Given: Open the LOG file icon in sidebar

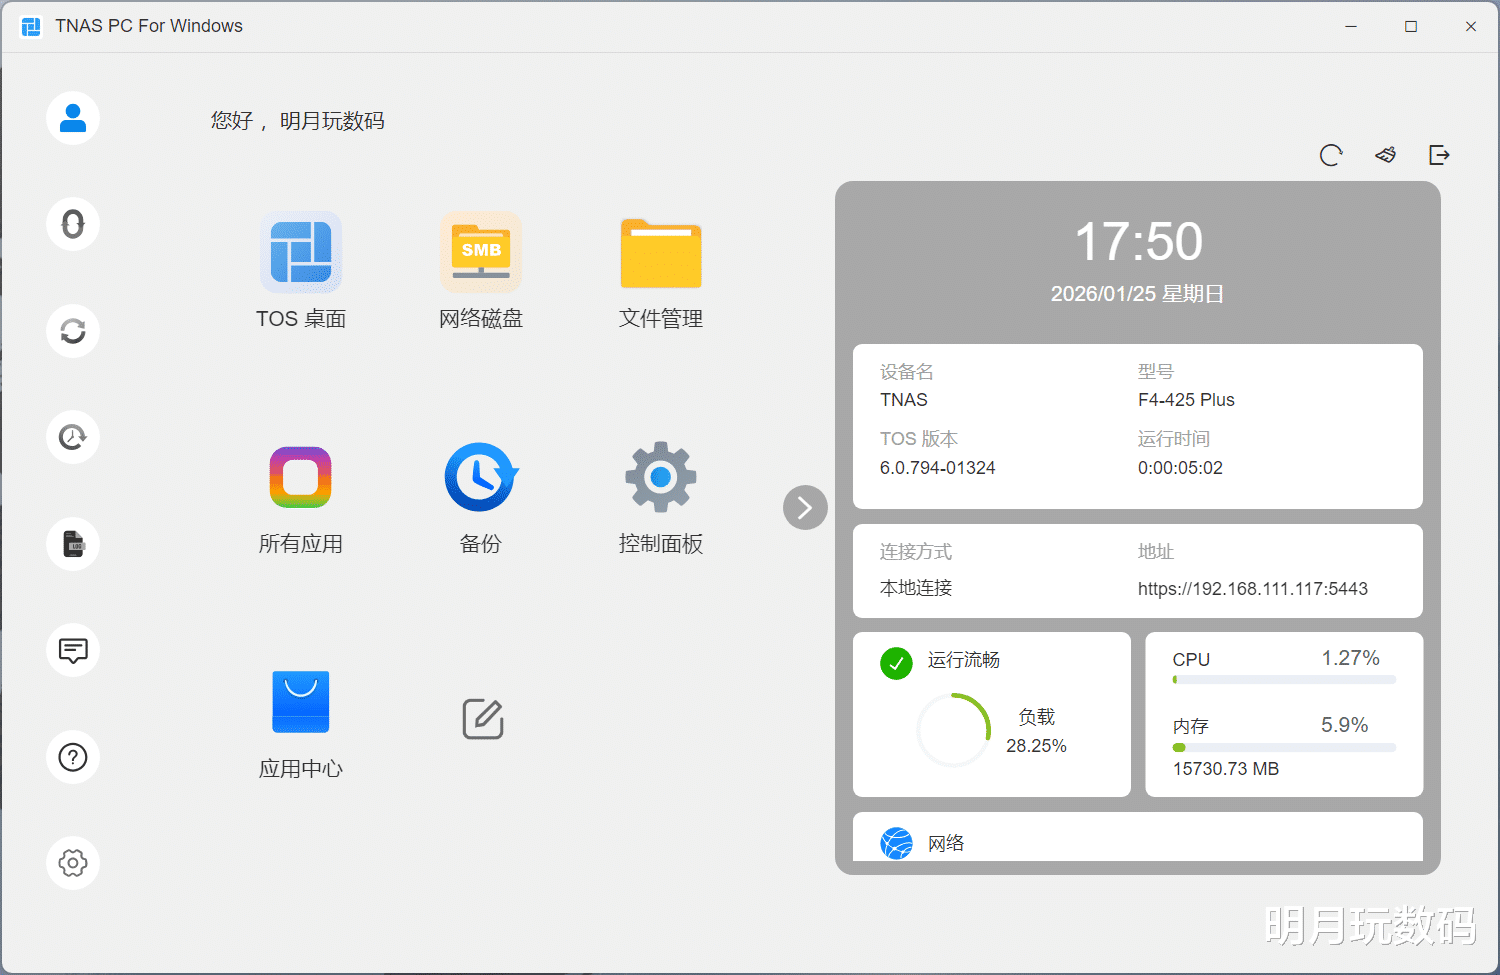Looking at the screenshot, I should coord(73,544).
